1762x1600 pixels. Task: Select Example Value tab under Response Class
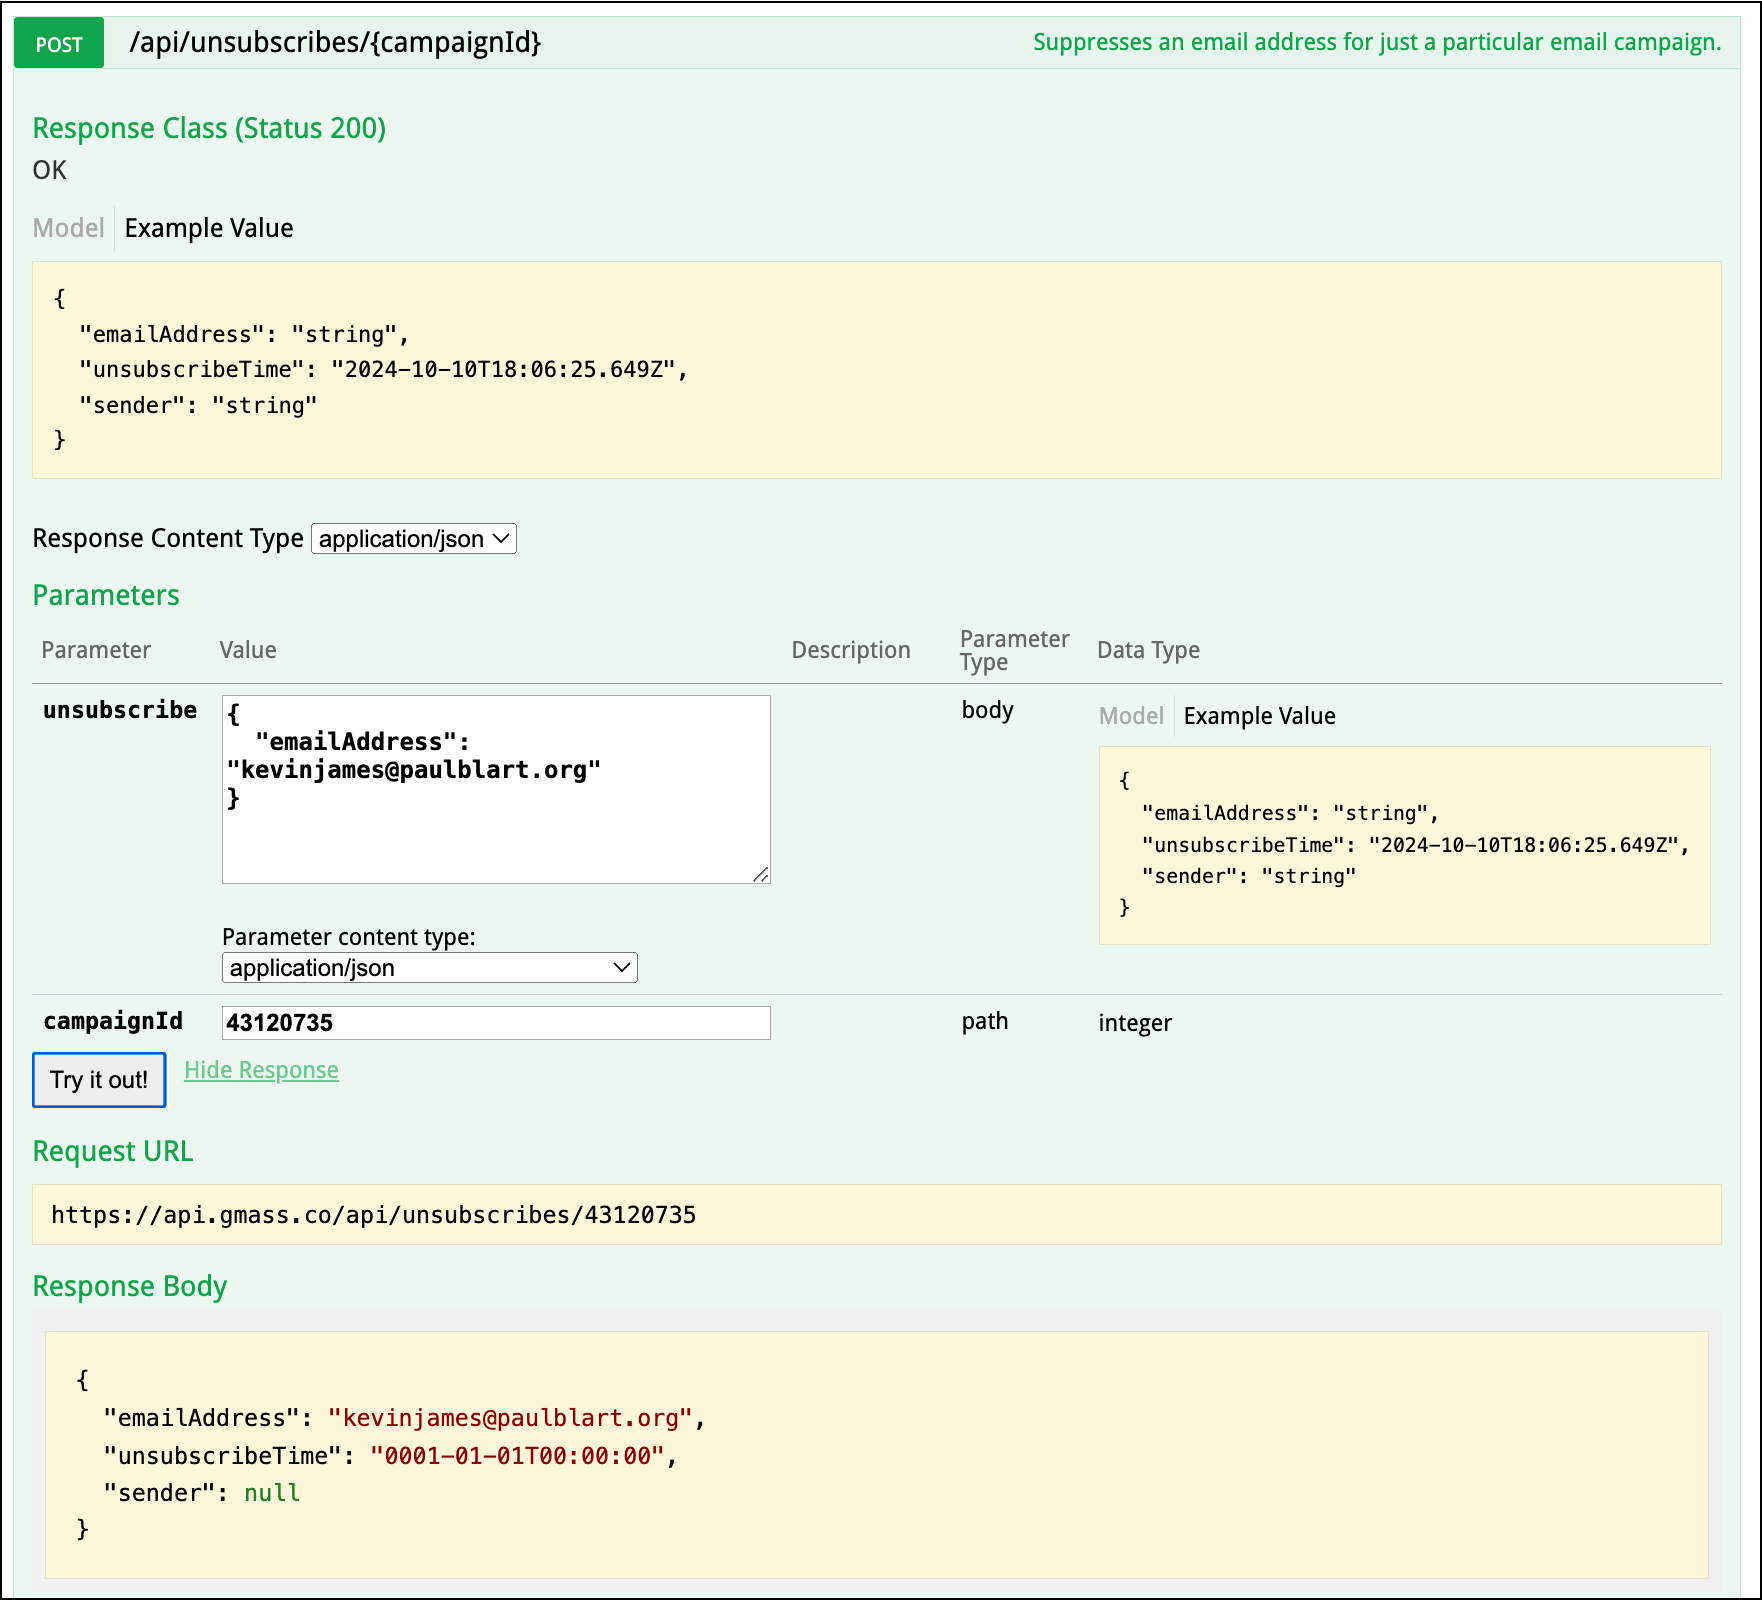(x=209, y=228)
